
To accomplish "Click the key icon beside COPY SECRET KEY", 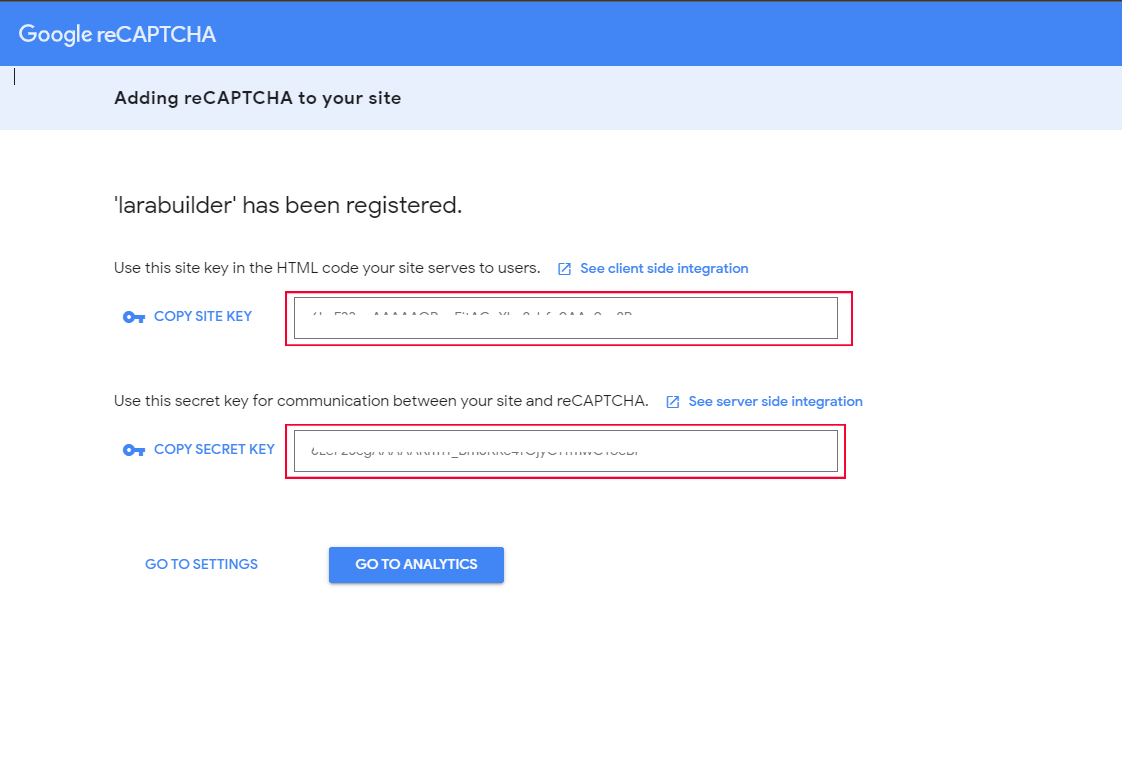I will pyautogui.click(x=134, y=450).
